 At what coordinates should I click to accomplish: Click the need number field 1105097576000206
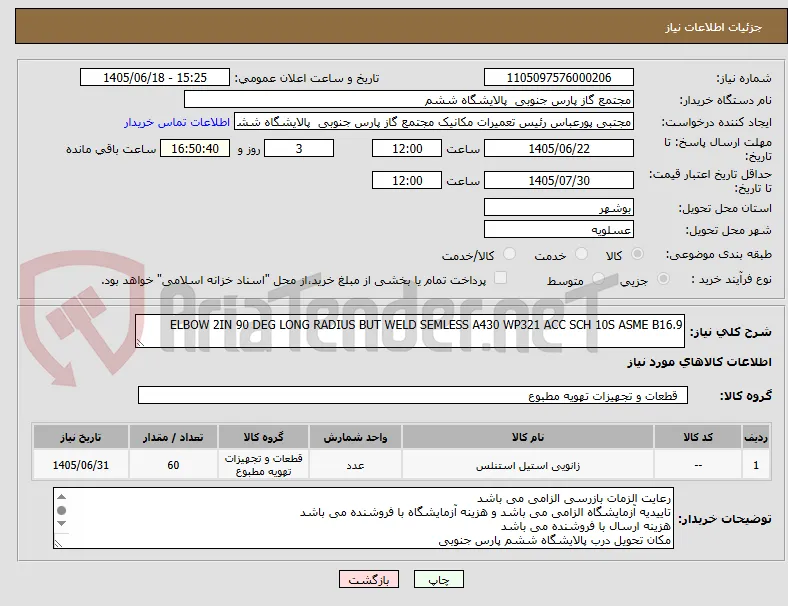558,77
